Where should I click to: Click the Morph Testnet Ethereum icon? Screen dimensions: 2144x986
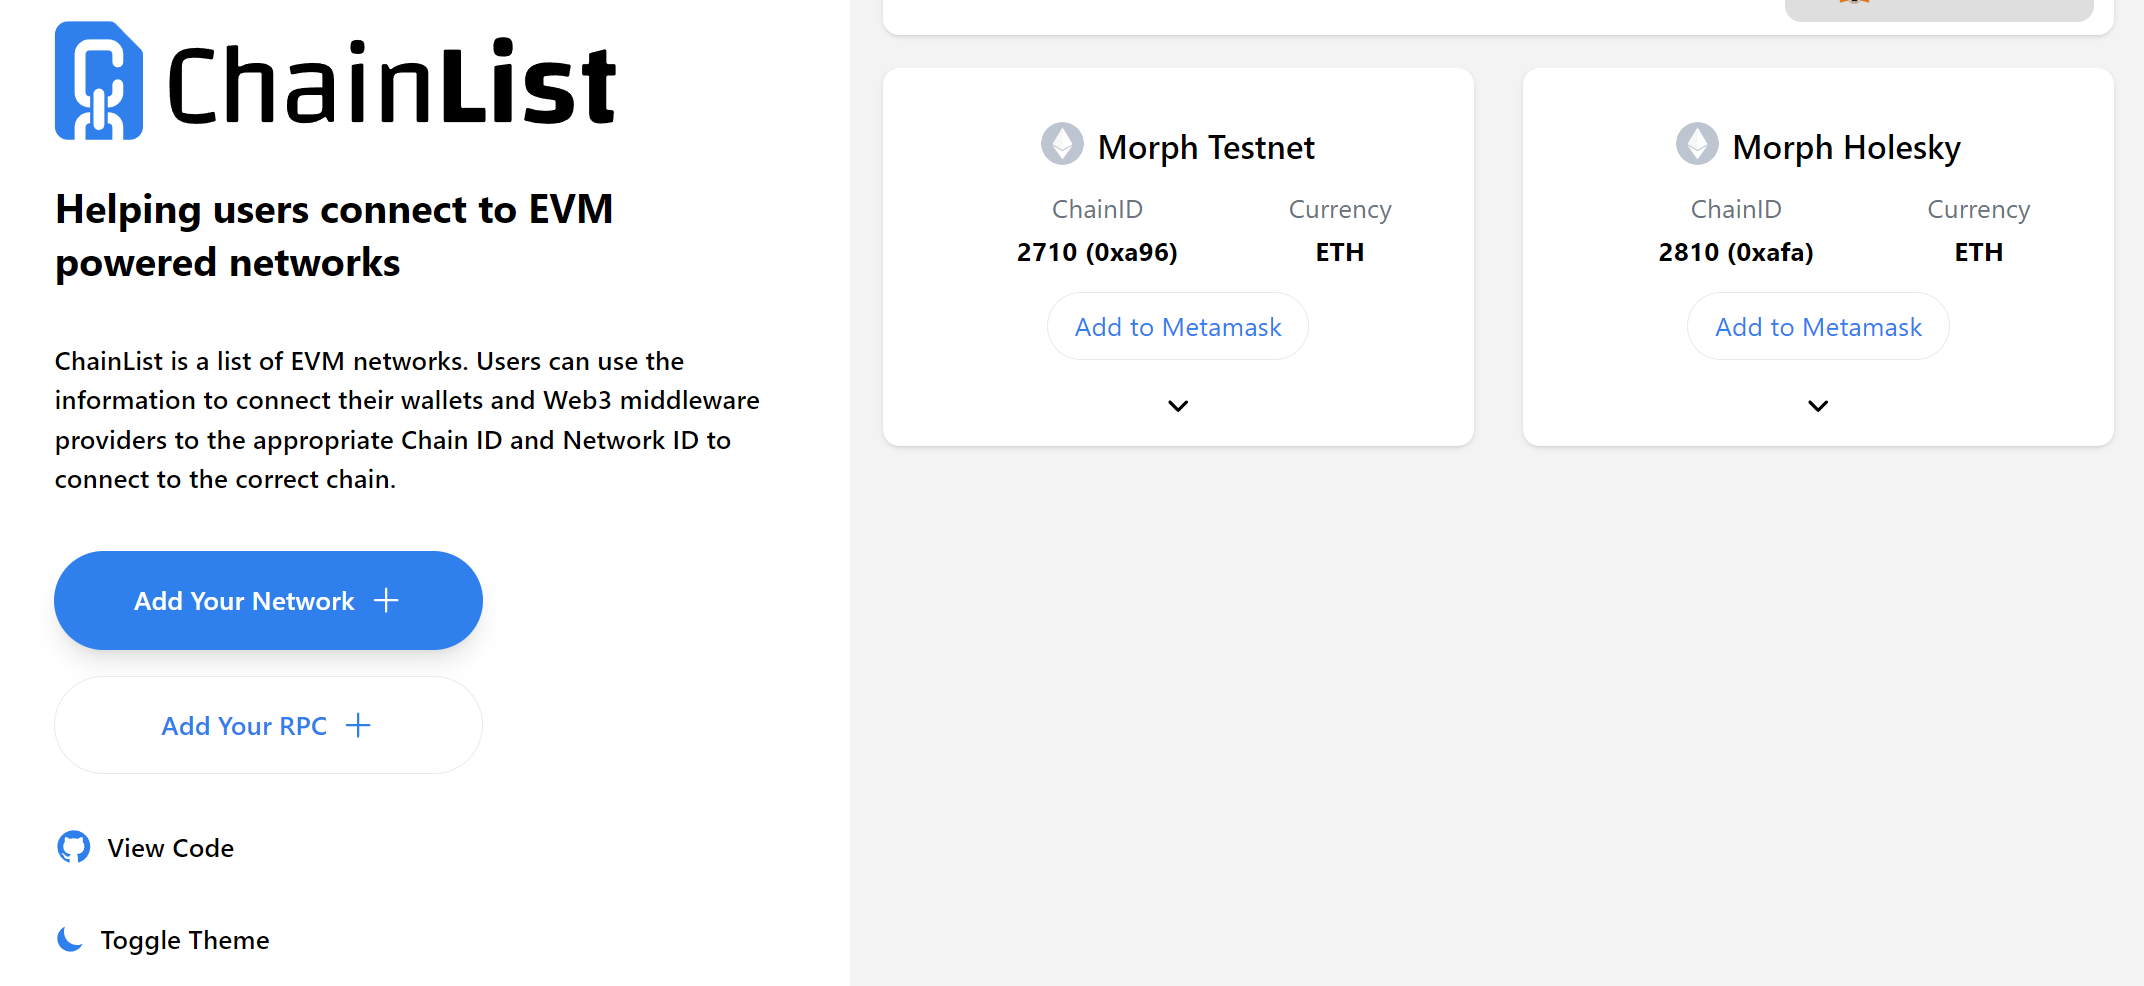[1062, 144]
